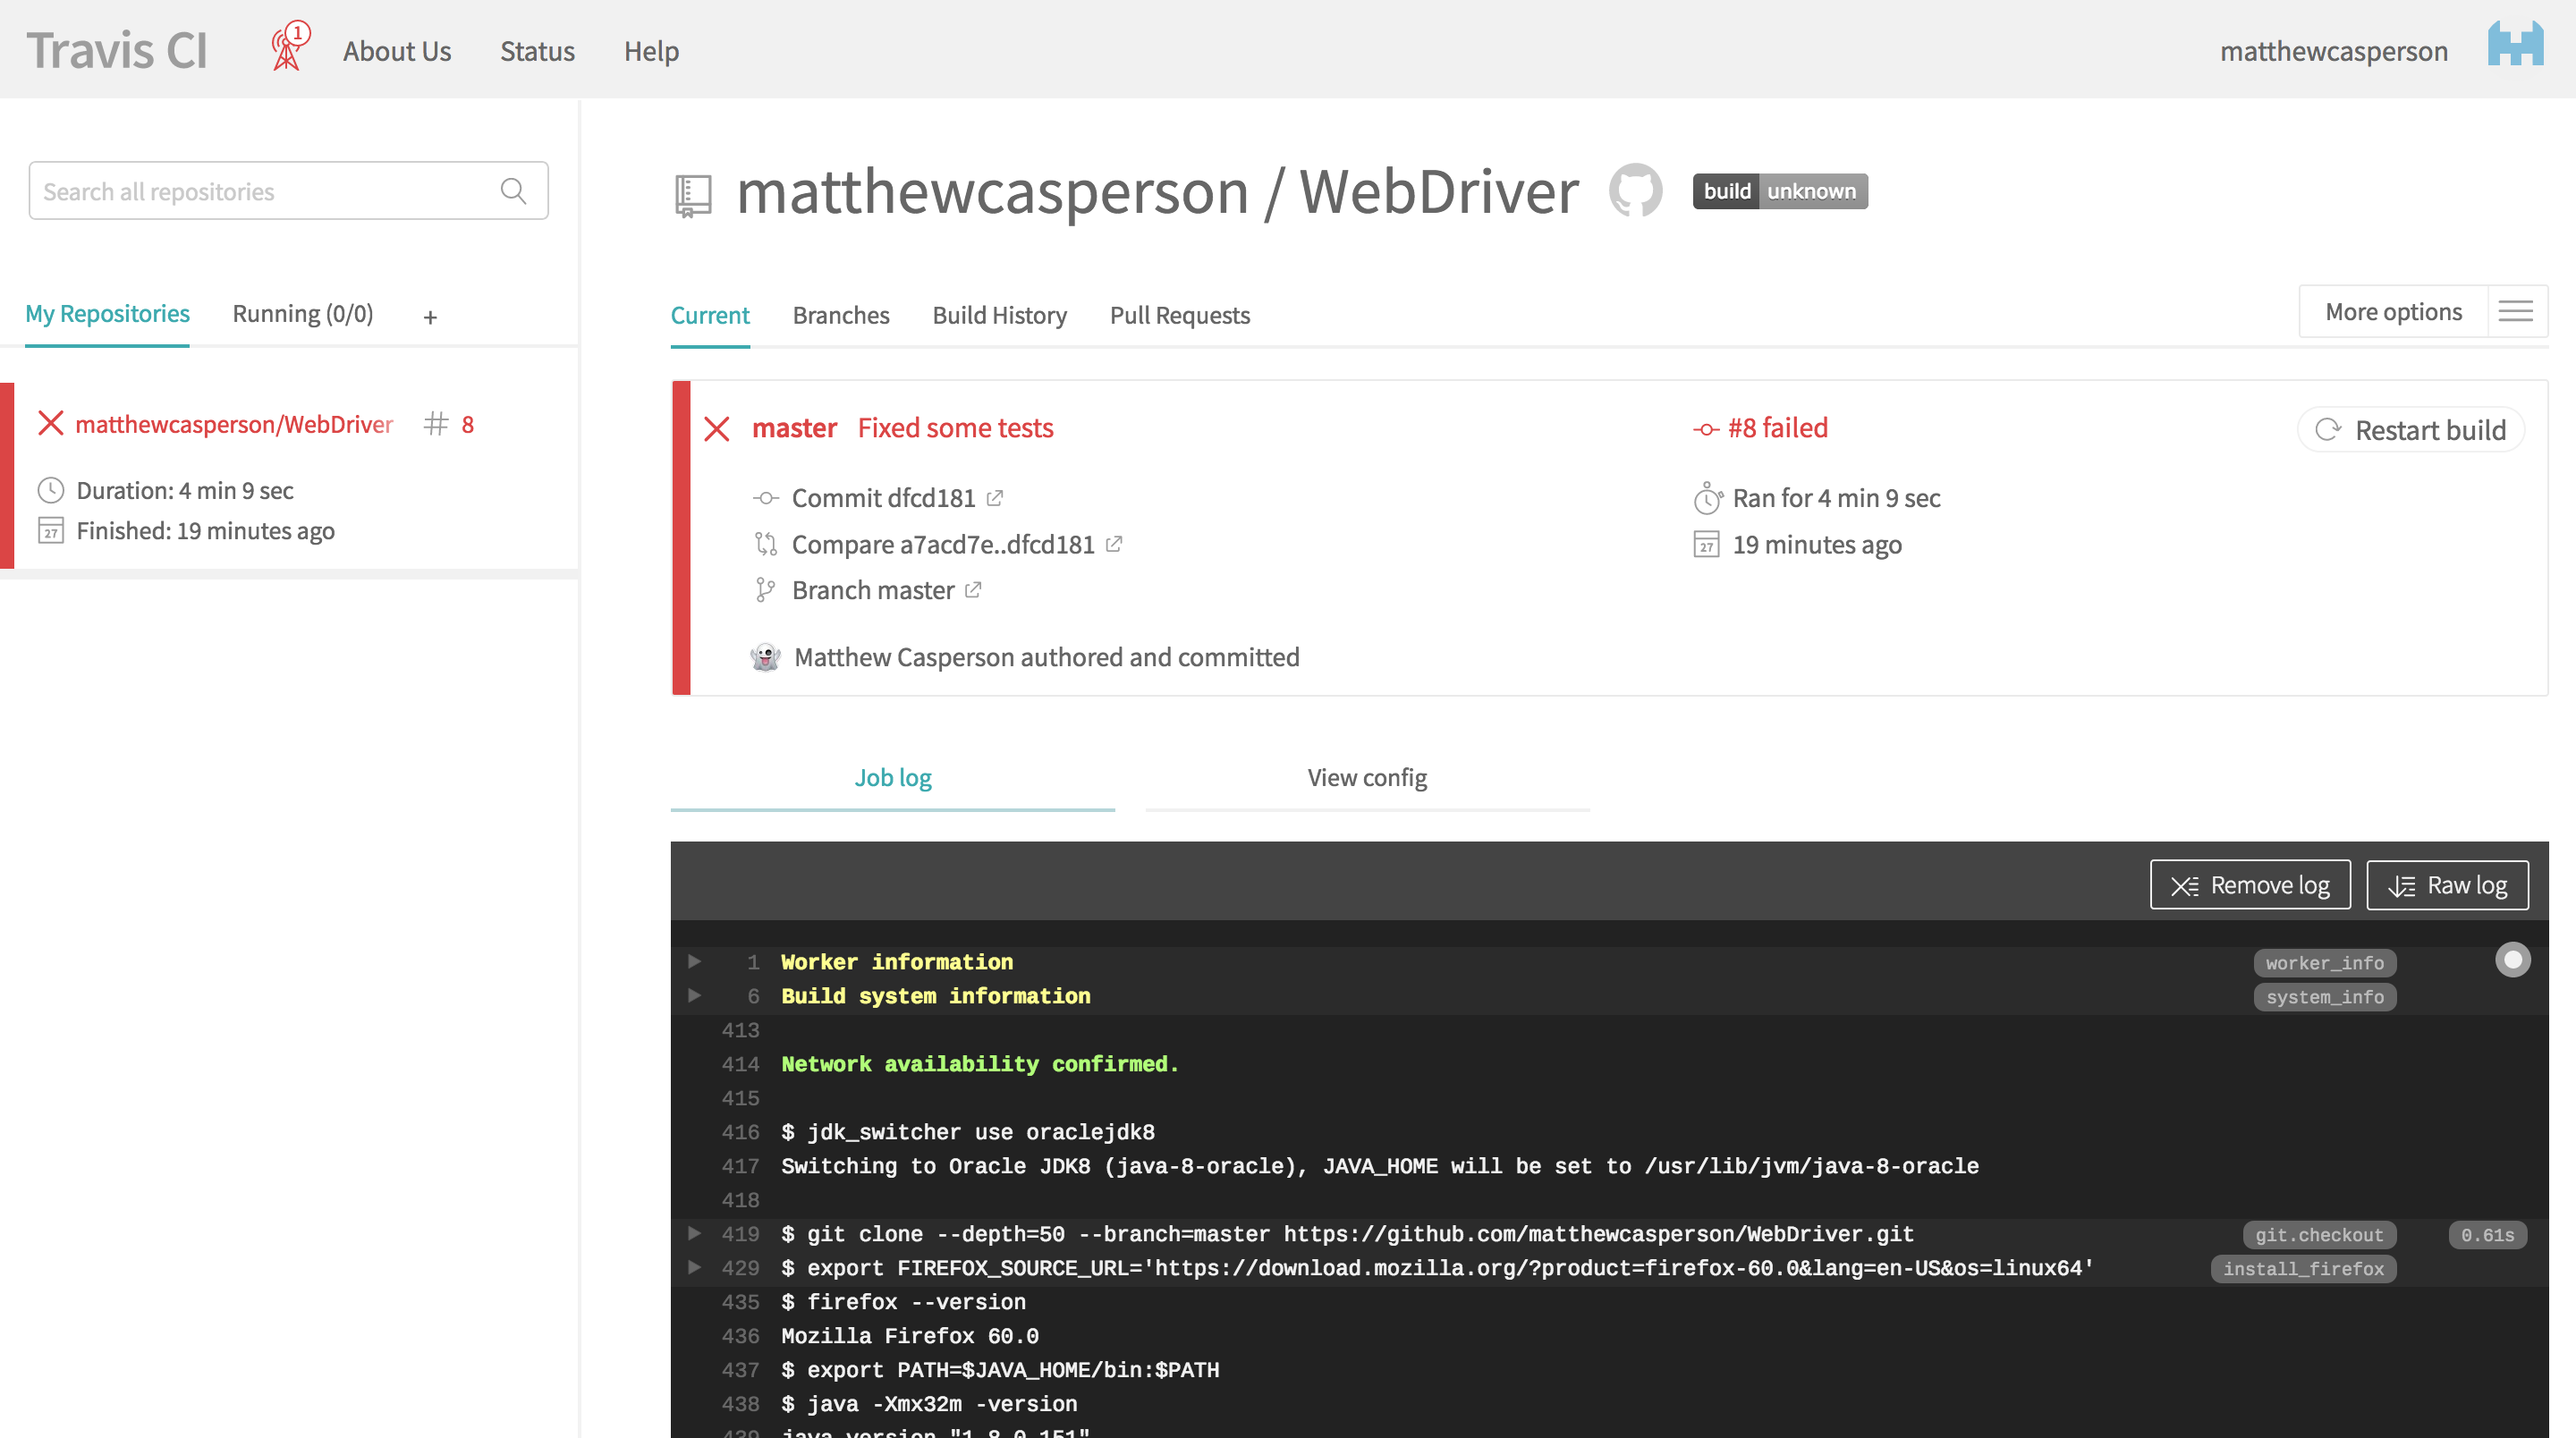The image size is (2576, 1438).
Task: Toggle the log follow circle indicator
Action: (x=2512, y=960)
